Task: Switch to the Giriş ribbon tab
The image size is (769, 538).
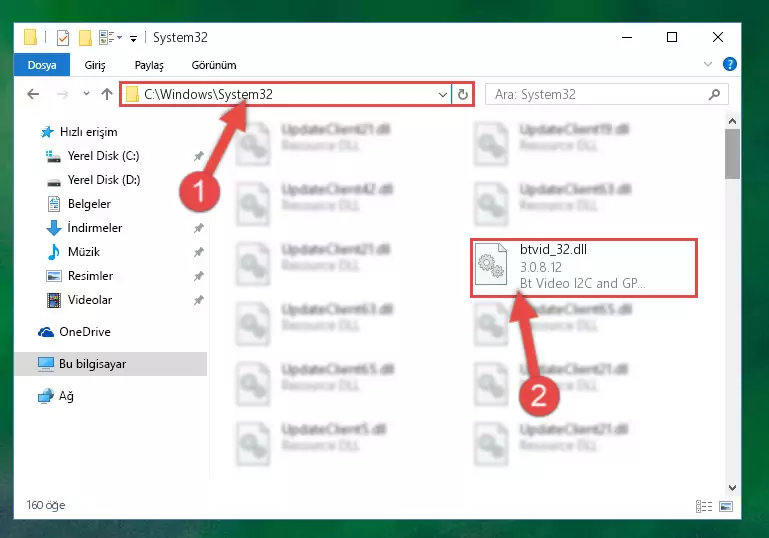Action: pyautogui.click(x=95, y=65)
